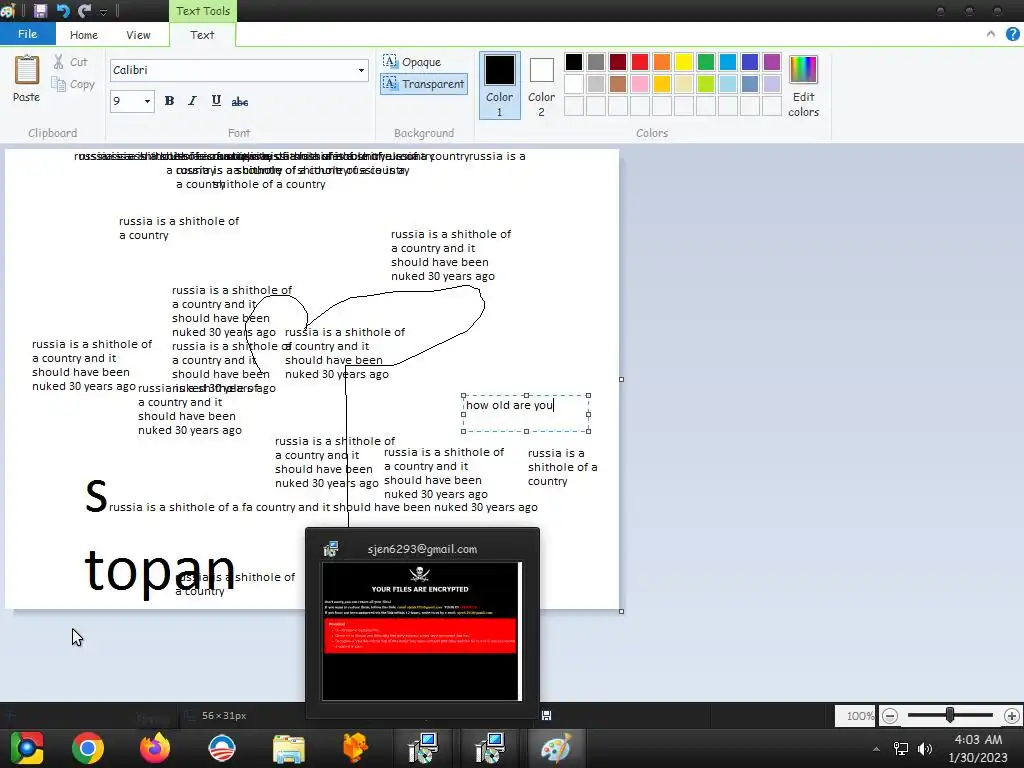Select the Text ribbon tab
Screen dimensions: 1024x768
tap(202, 35)
